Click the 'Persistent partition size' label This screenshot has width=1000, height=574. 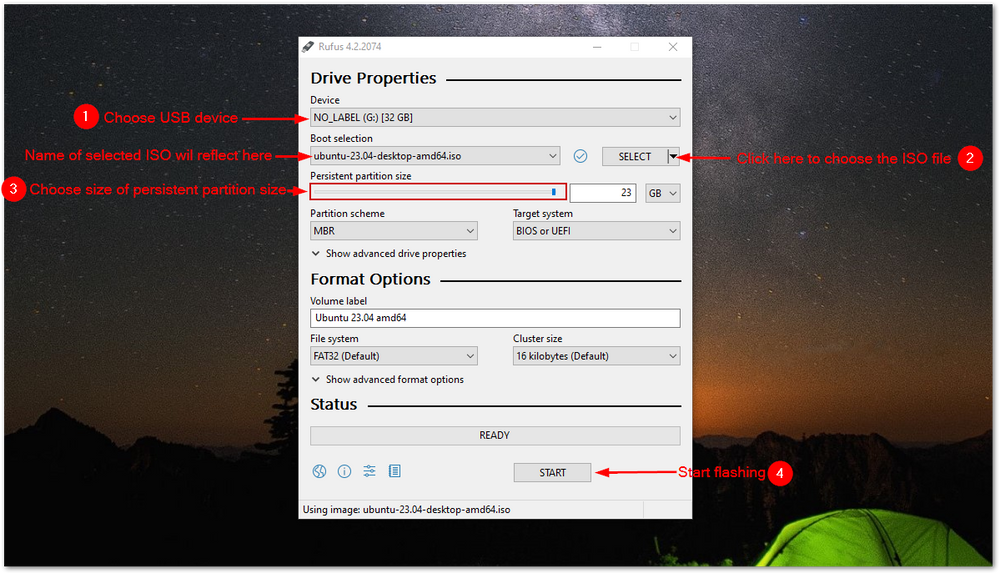pyautogui.click(x=360, y=176)
